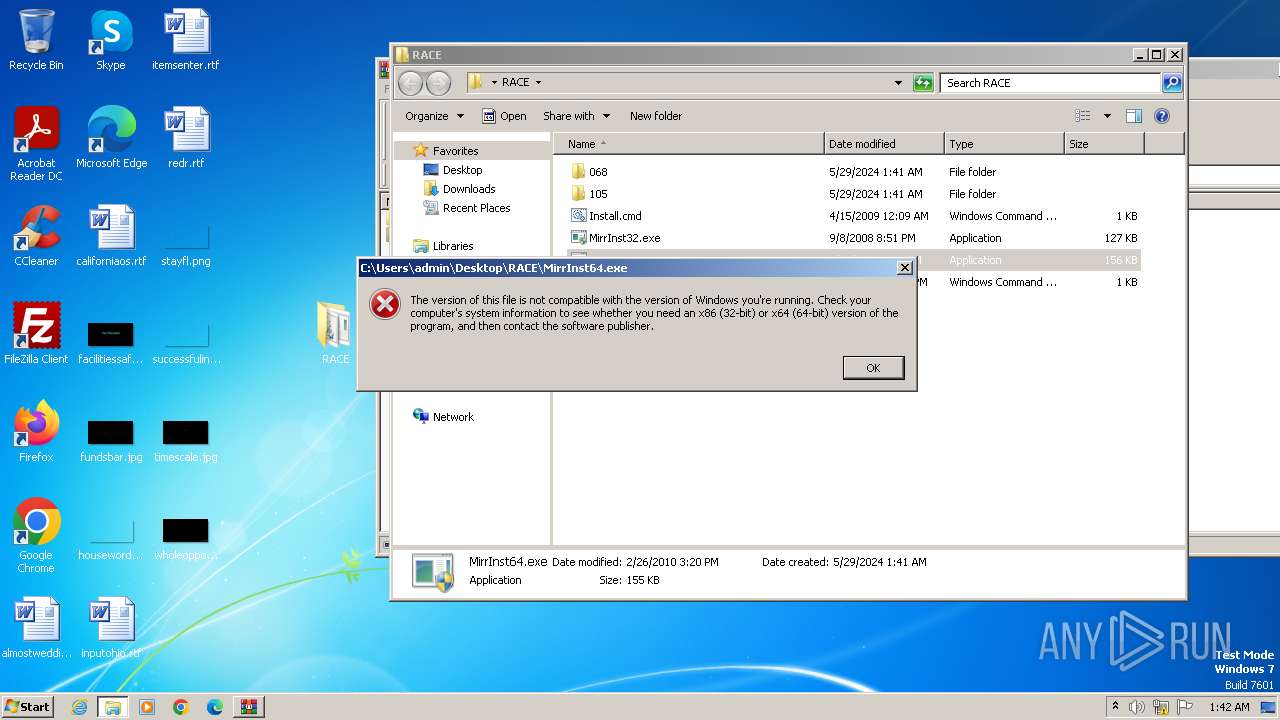Image resolution: width=1280 pixels, height=720 pixels.
Task: Select the Install.cmd file
Action: (854, 216)
